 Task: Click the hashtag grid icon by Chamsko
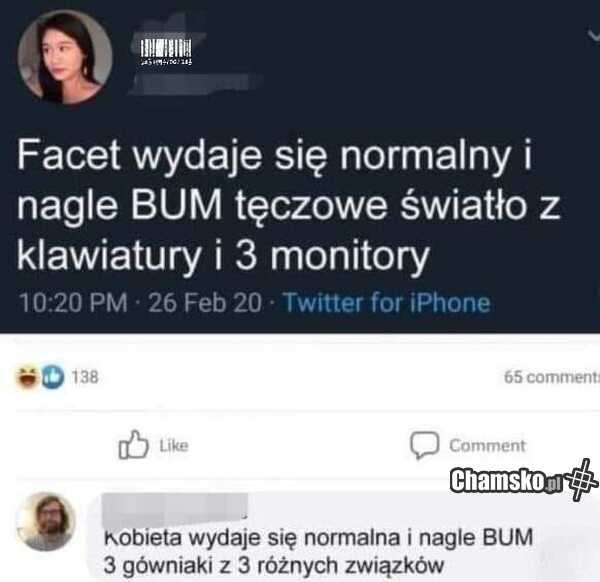click(582, 479)
